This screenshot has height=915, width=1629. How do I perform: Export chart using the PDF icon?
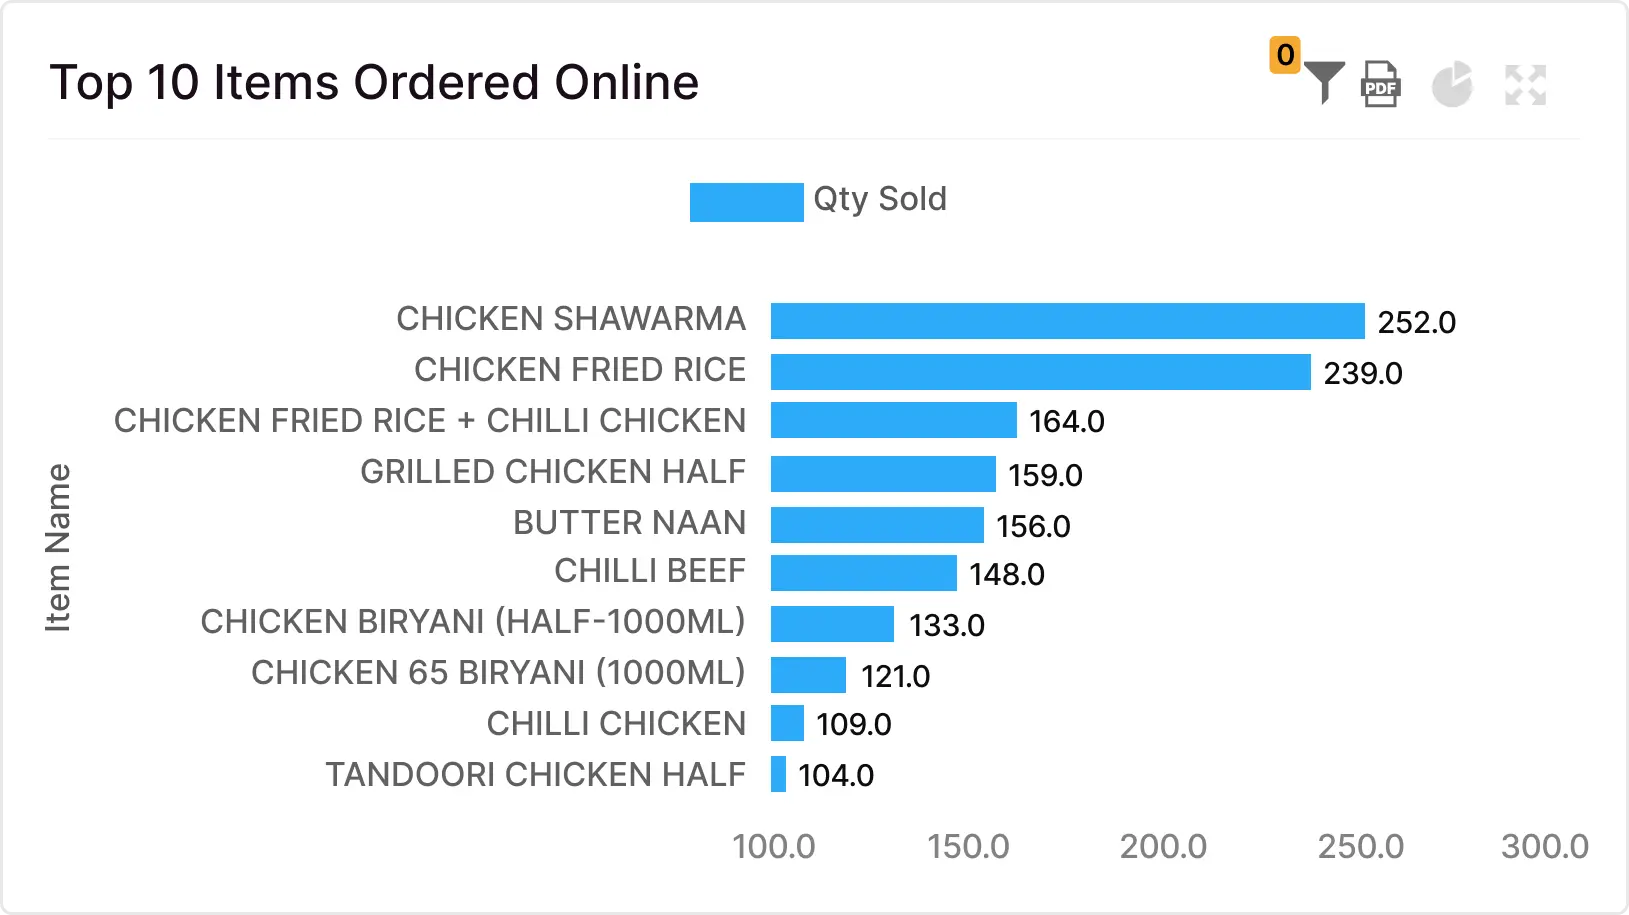click(1380, 84)
